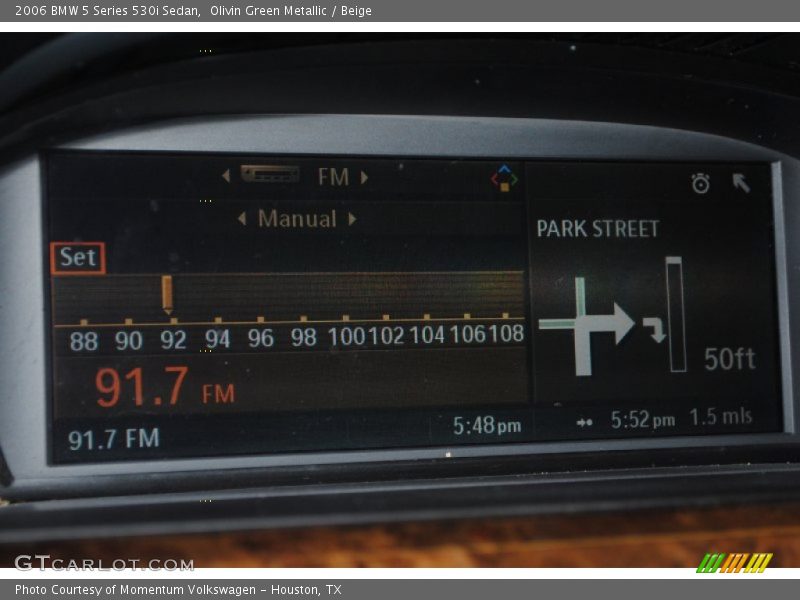Screen dimensions: 800x600
Task: Click the 90 mark on frequency scale
Action: pos(129,341)
